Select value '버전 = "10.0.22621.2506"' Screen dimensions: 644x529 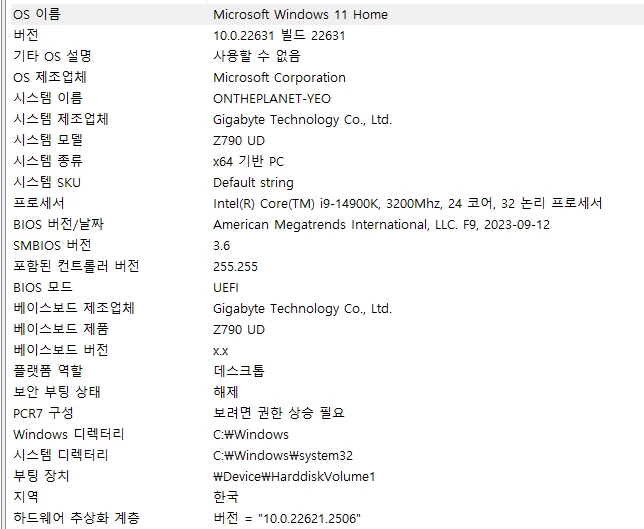tap(287, 518)
